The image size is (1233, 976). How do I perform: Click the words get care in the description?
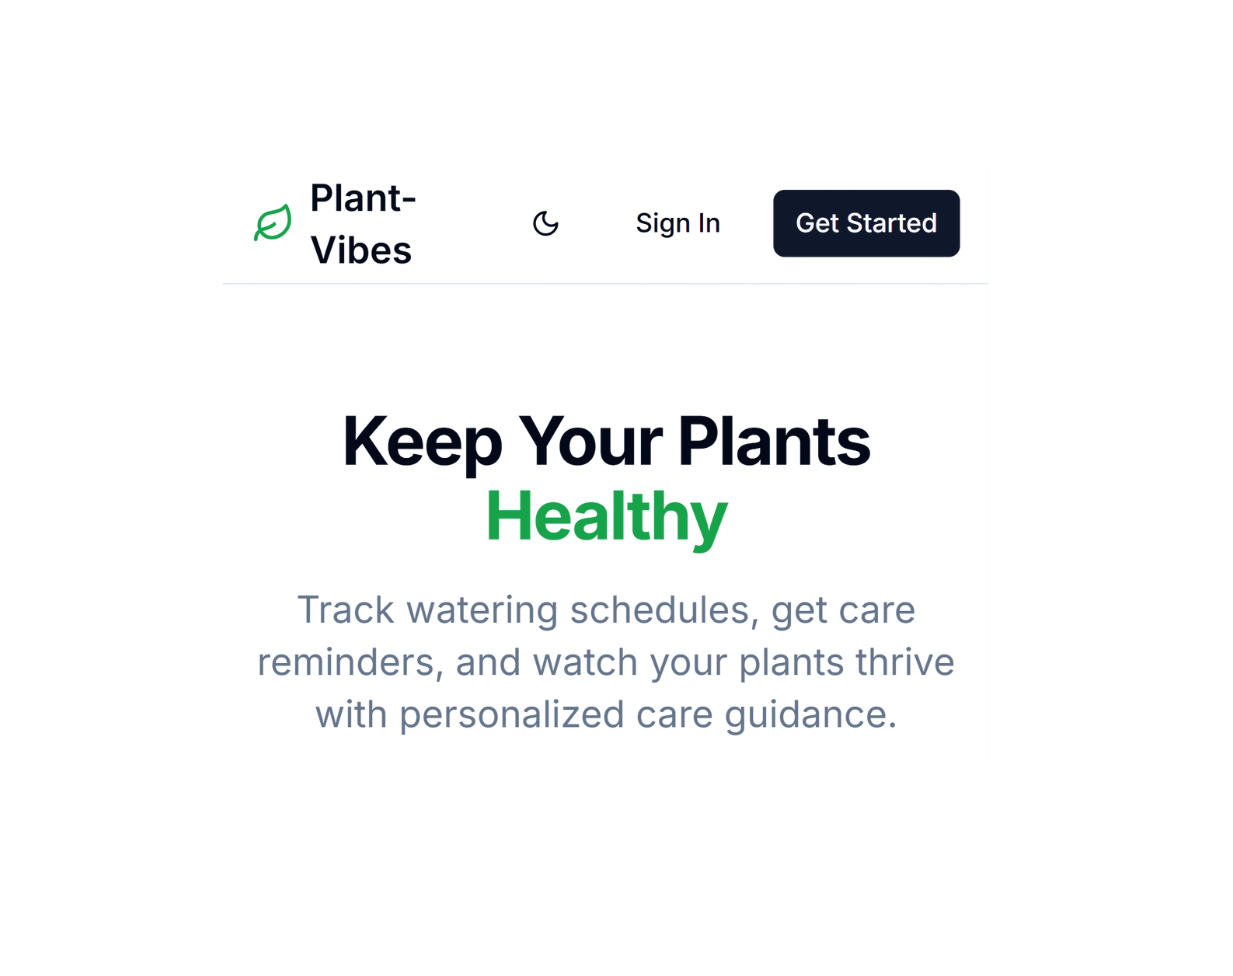[x=843, y=610]
